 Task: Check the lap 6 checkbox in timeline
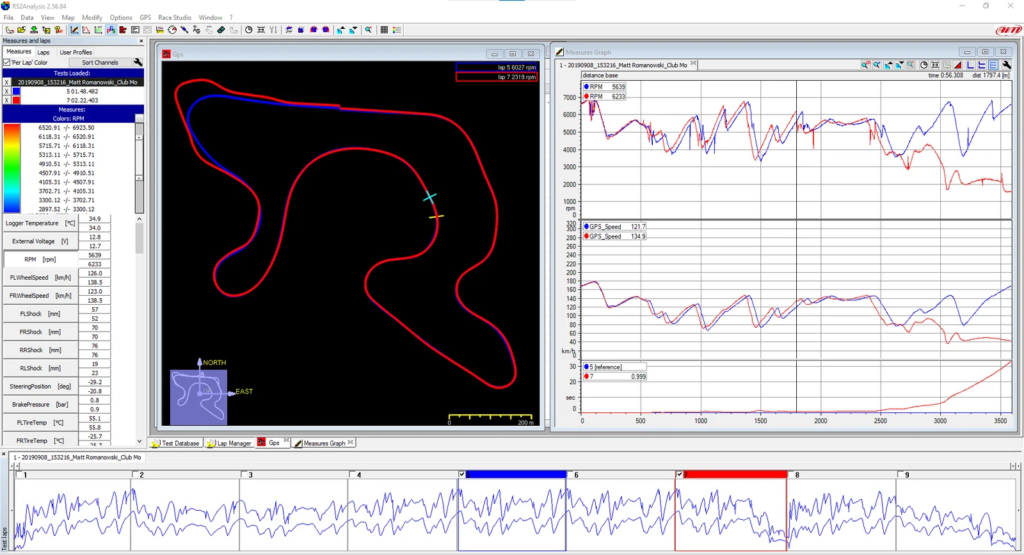[570, 475]
